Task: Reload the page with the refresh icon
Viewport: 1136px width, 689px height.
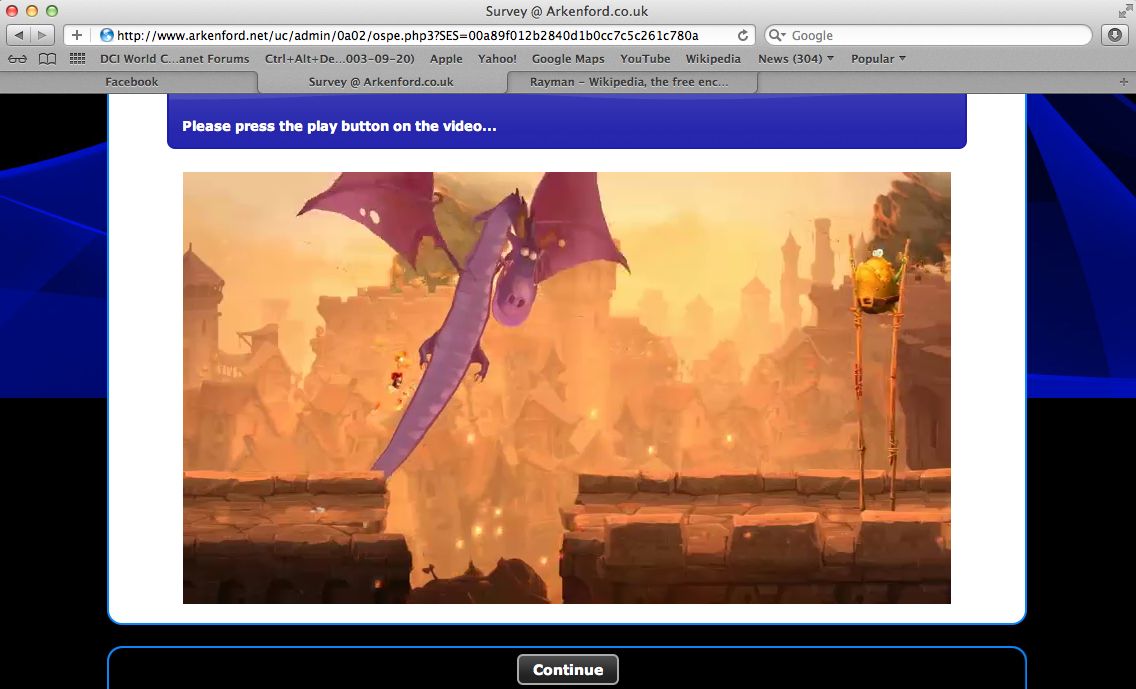Action: pyautogui.click(x=742, y=35)
